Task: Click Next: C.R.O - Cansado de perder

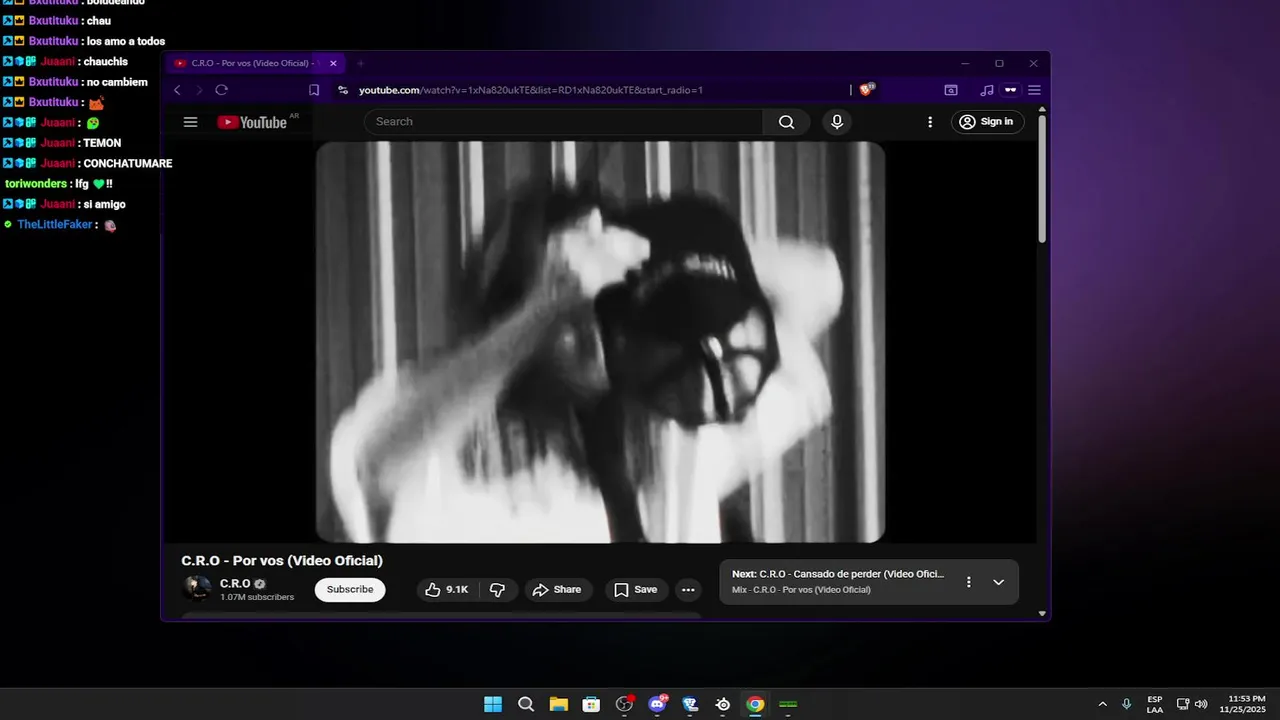Action: (838, 574)
